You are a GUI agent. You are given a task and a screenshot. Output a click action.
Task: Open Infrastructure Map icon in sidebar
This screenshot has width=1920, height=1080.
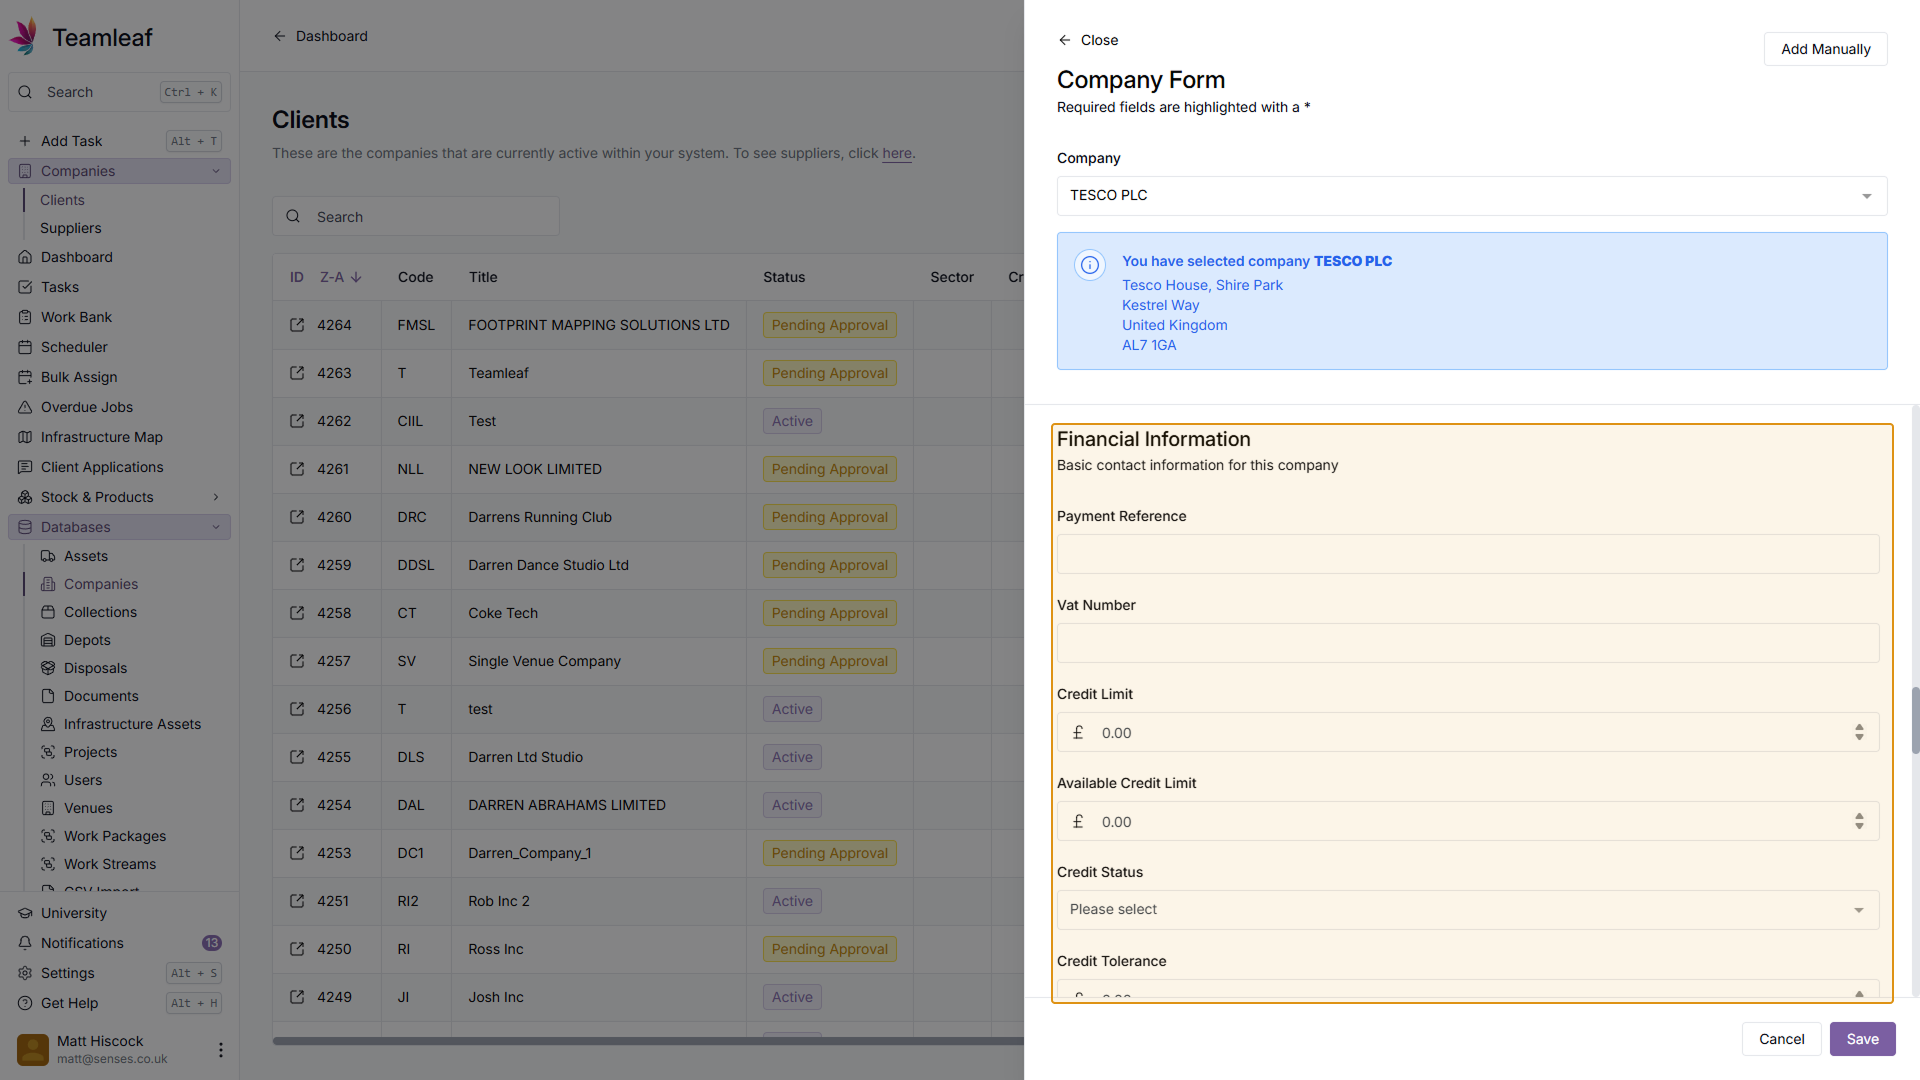click(x=25, y=437)
